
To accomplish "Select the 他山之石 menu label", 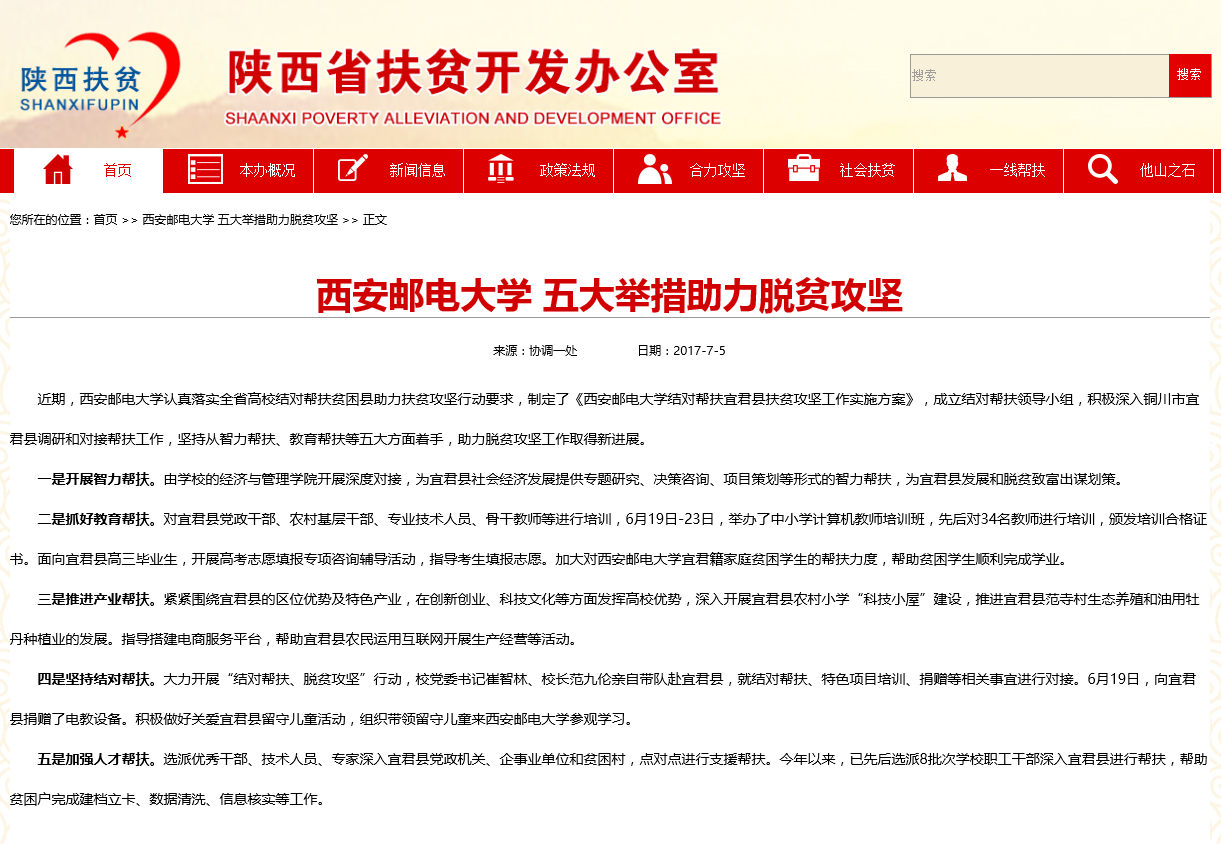I will tap(1167, 171).
